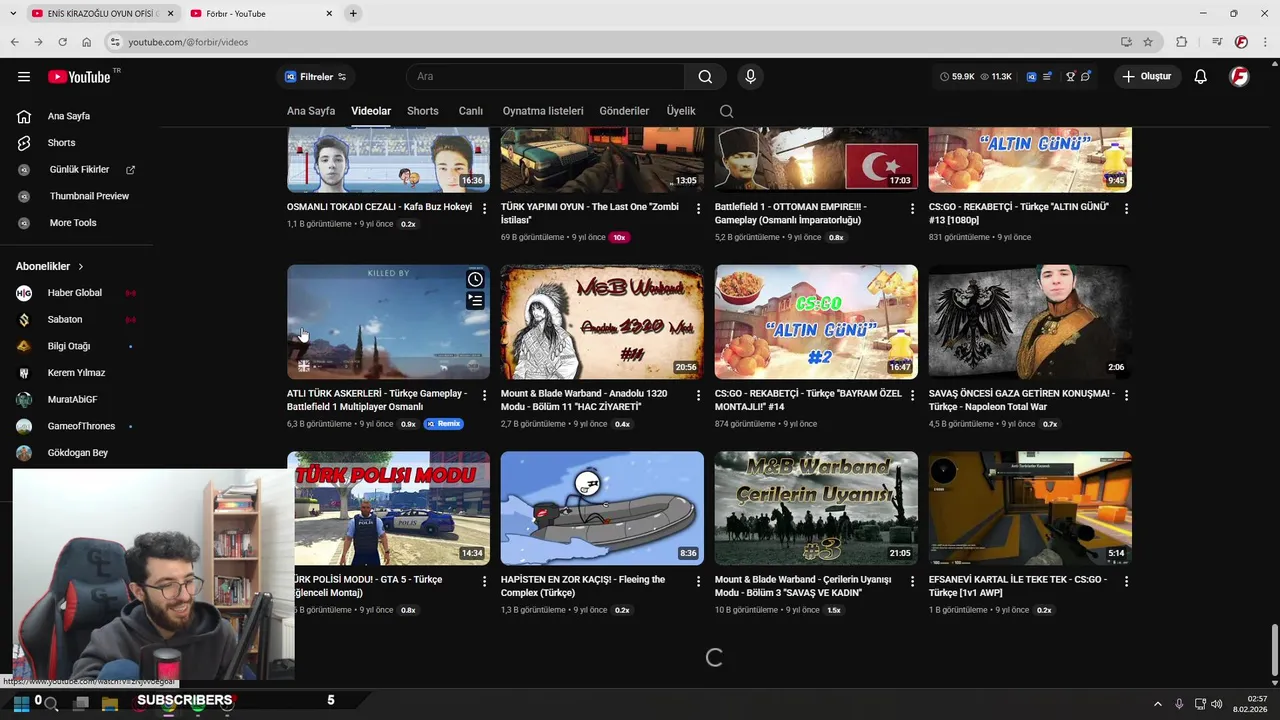Show hidden system tray icons

(x=1158, y=704)
